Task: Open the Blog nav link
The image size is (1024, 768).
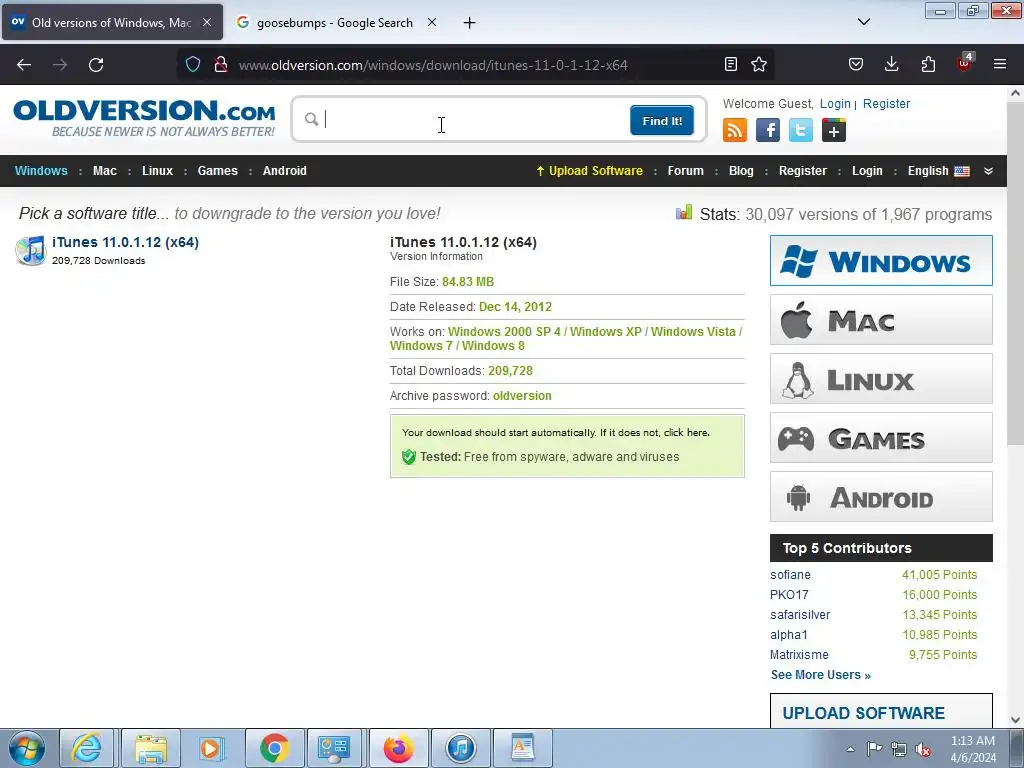Action: click(741, 171)
